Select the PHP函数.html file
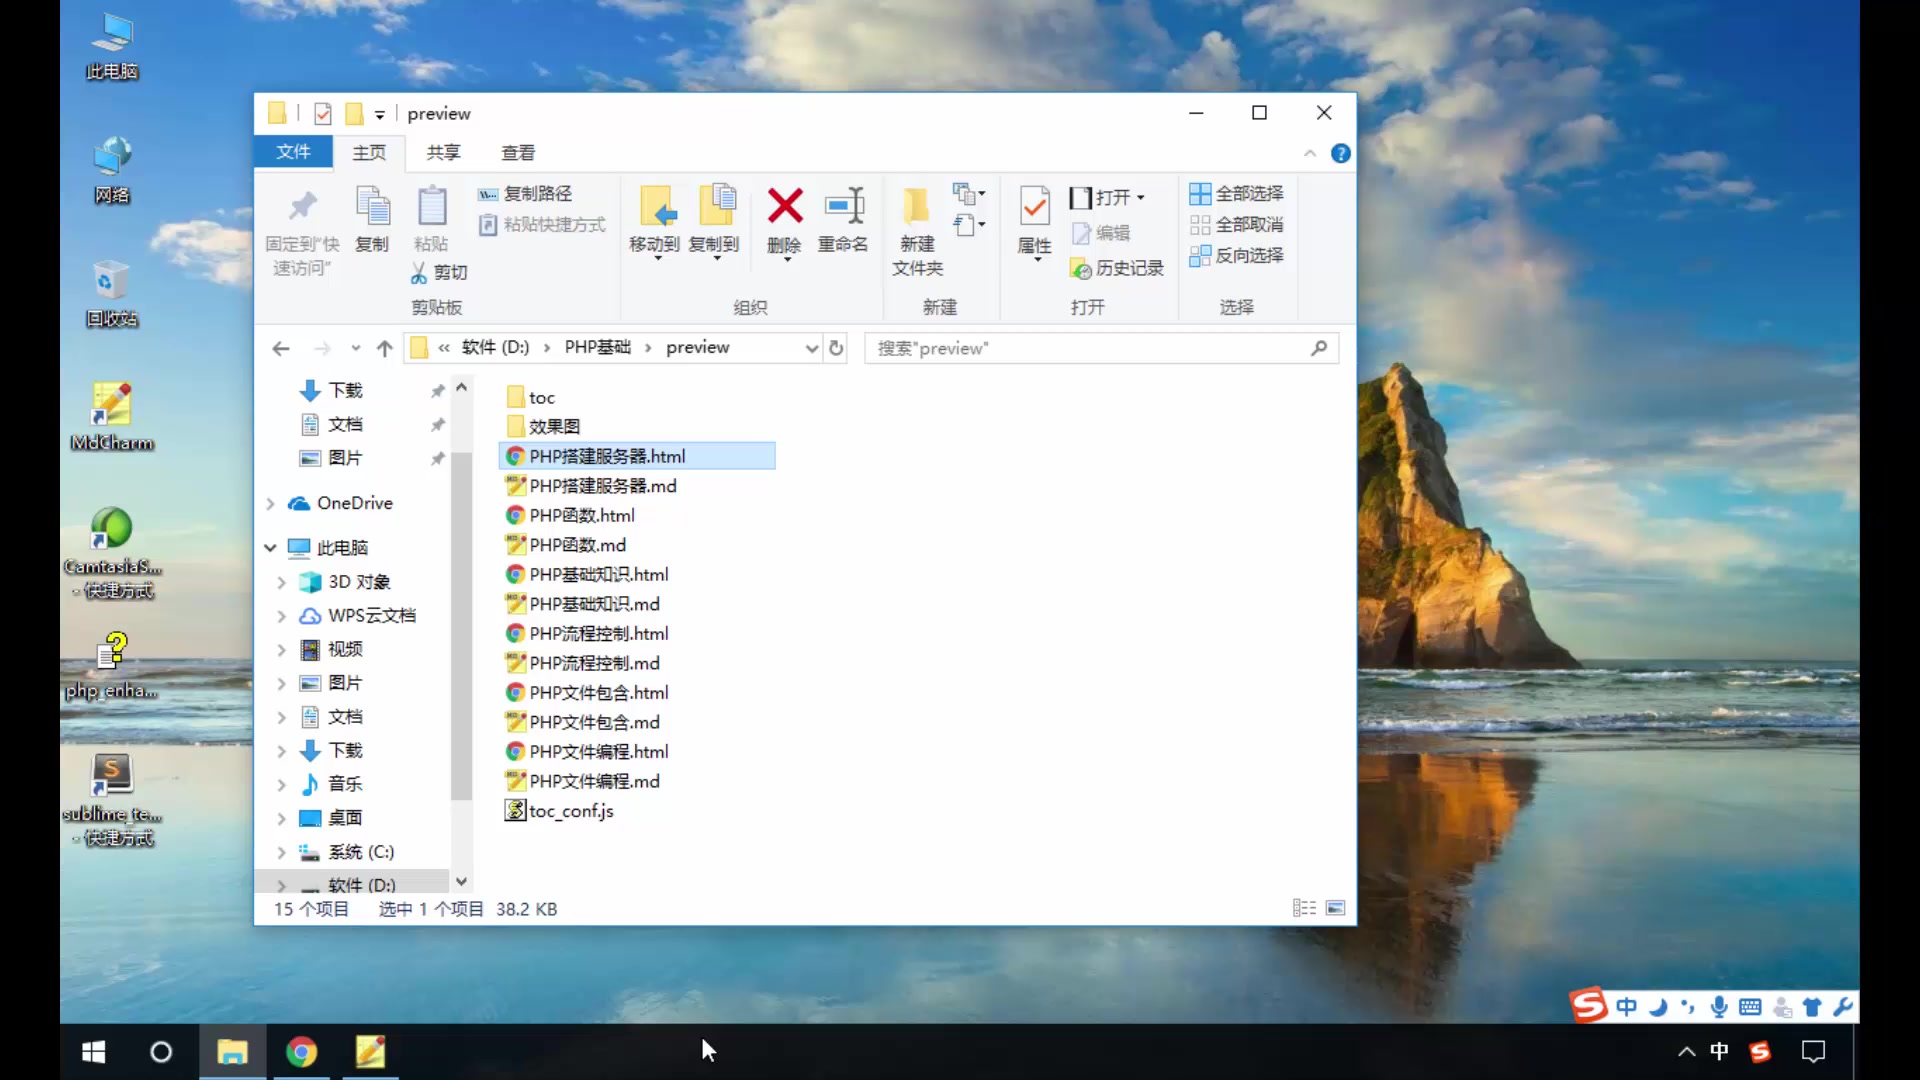This screenshot has width=1920, height=1080. [x=581, y=515]
